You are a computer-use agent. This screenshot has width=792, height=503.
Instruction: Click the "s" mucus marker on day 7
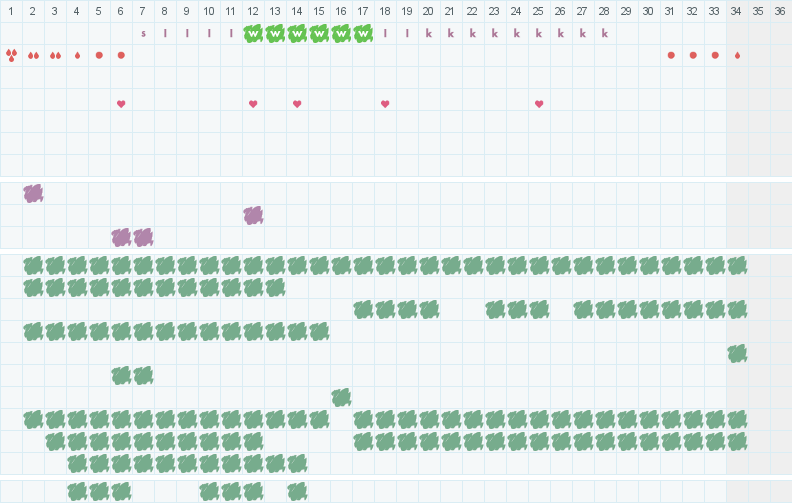click(x=143, y=33)
